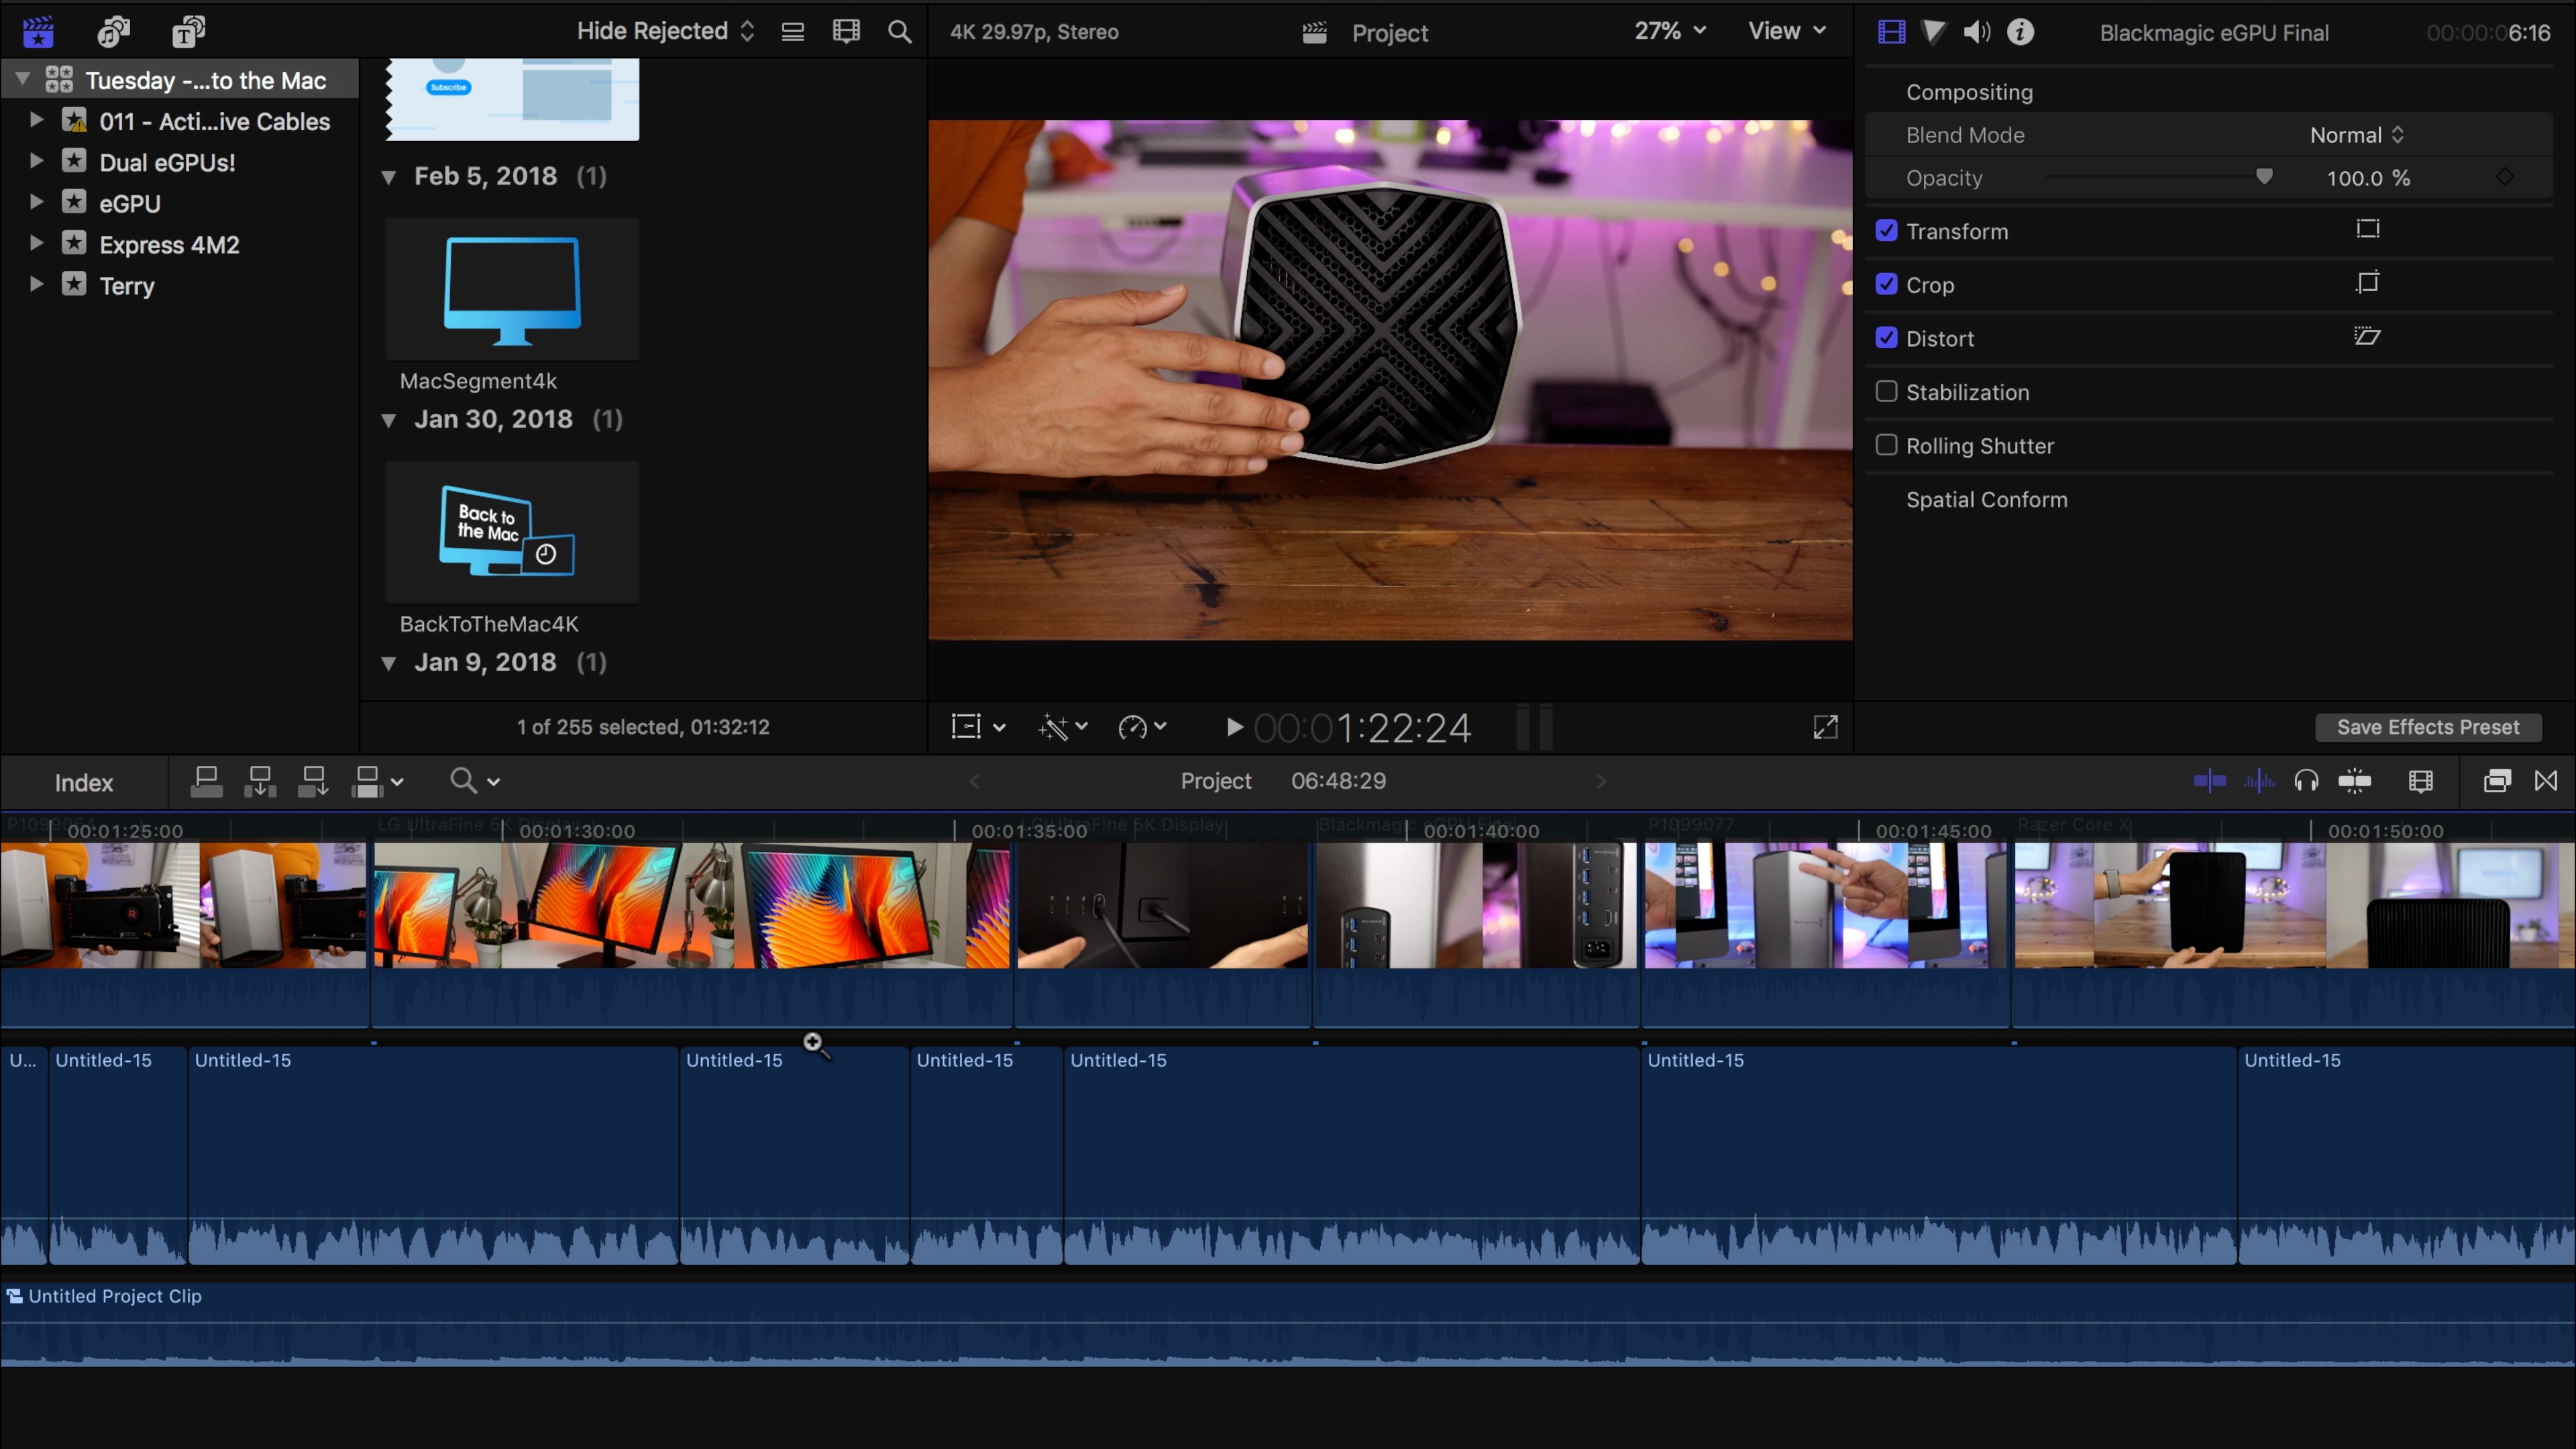
Task: Expand the 011 - Acti...ive Cables event
Action: pyautogui.click(x=36, y=120)
